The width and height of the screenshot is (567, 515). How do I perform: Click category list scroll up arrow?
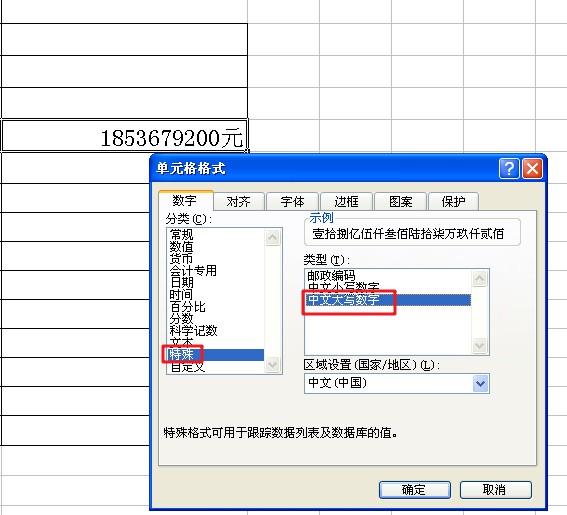tap(273, 238)
